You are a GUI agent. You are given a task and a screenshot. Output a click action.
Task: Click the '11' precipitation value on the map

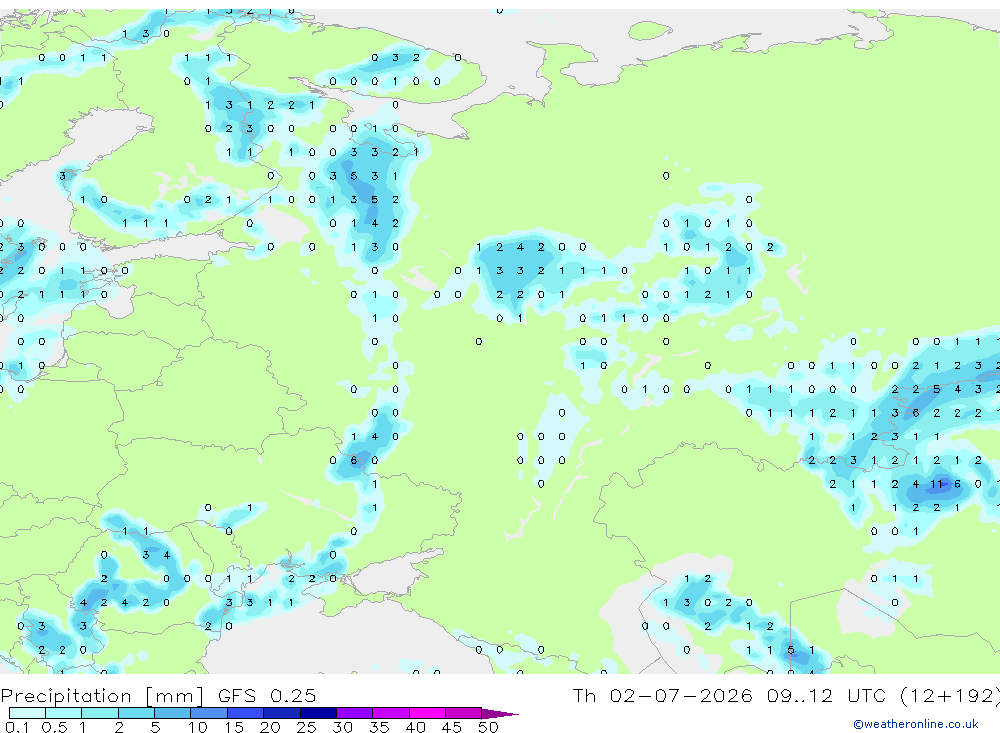[936, 484]
